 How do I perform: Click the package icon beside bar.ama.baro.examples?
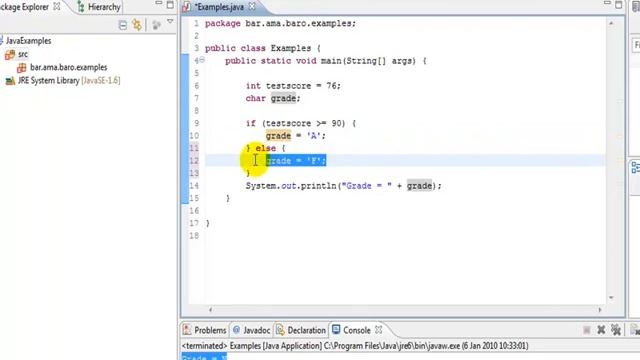[x=22, y=68]
